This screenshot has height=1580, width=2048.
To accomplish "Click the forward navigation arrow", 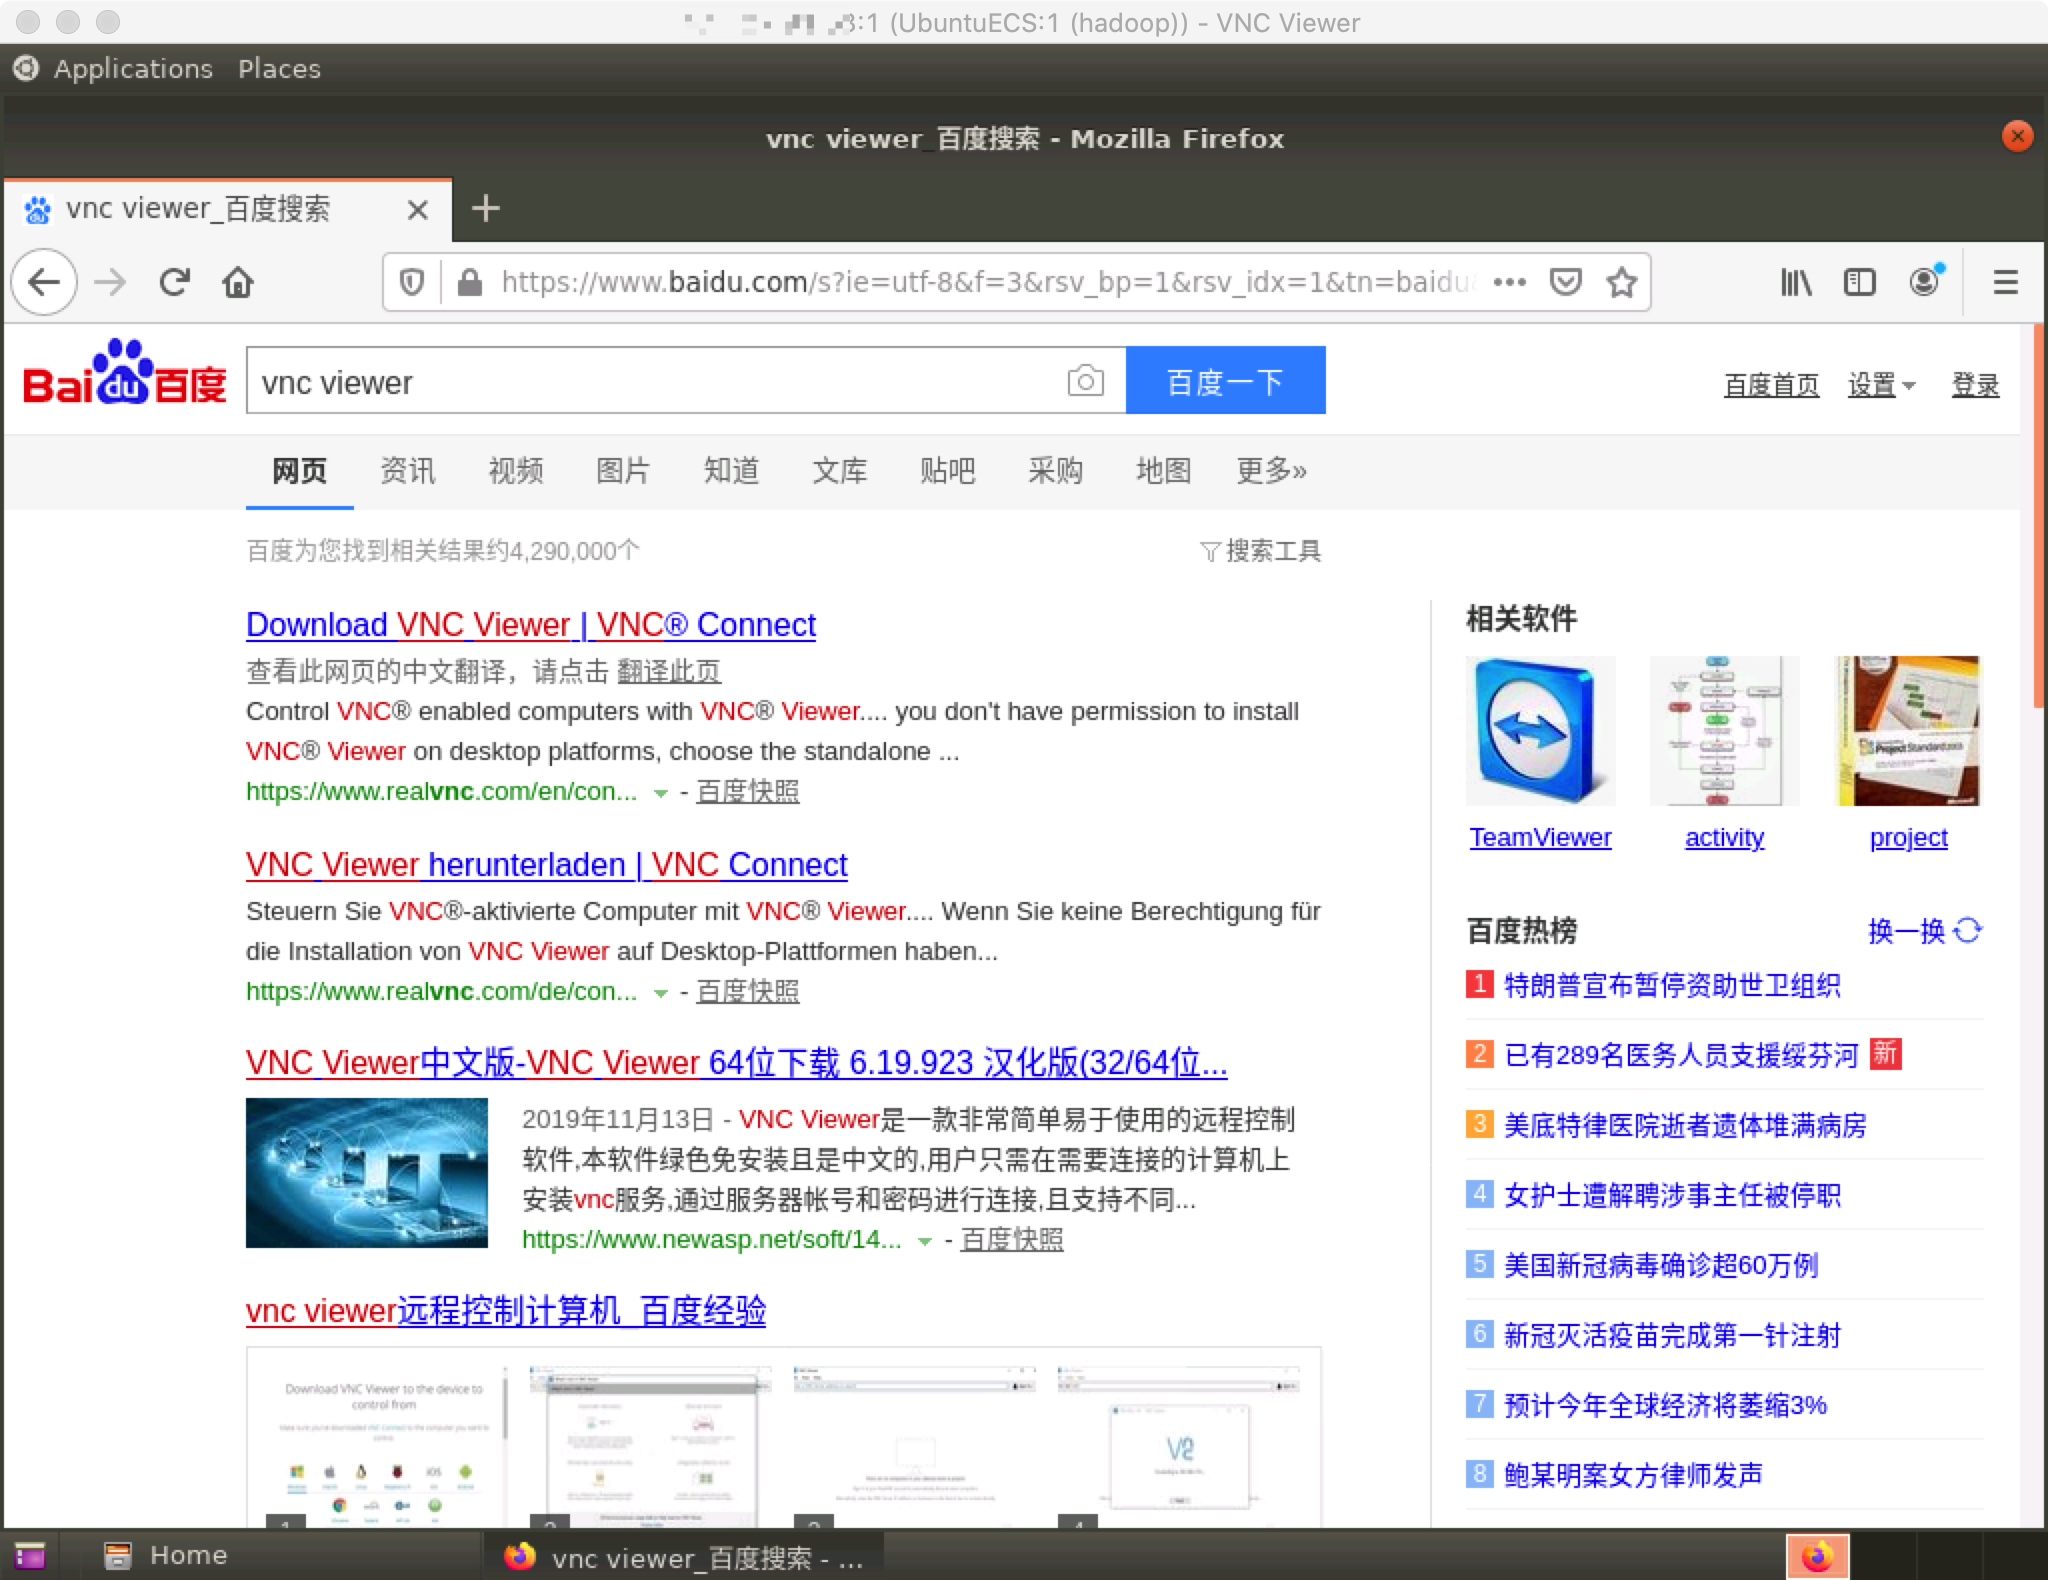I will pyautogui.click(x=110, y=283).
